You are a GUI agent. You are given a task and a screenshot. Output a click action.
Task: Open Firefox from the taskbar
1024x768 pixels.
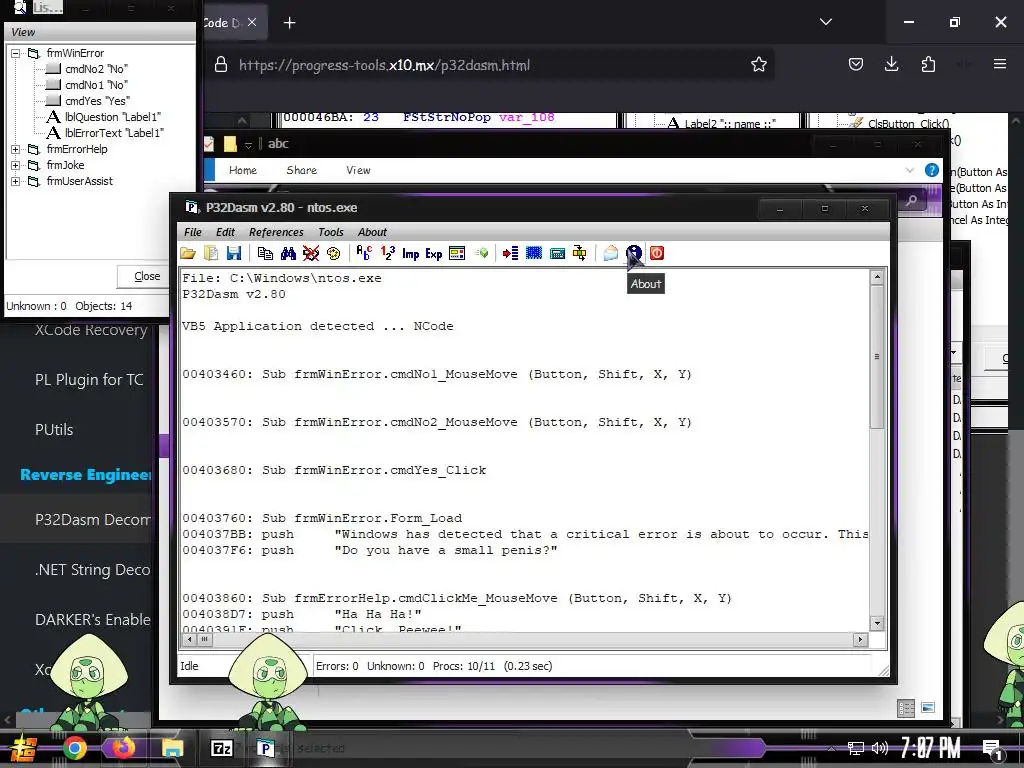pyautogui.click(x=123, y=748)
